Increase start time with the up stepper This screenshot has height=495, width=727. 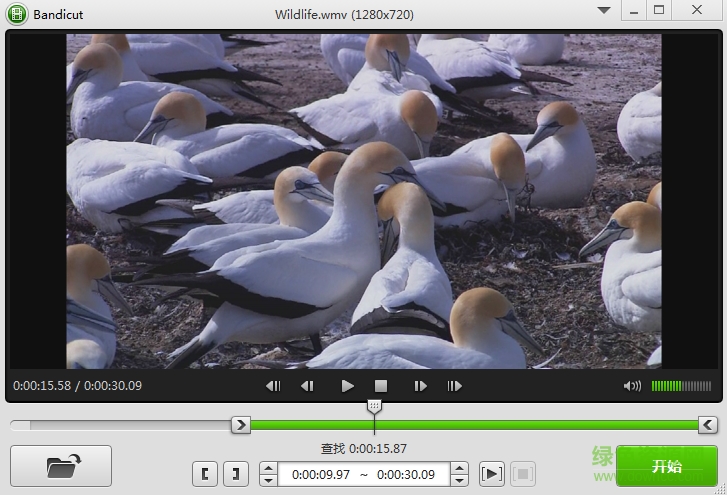(268, 468)
